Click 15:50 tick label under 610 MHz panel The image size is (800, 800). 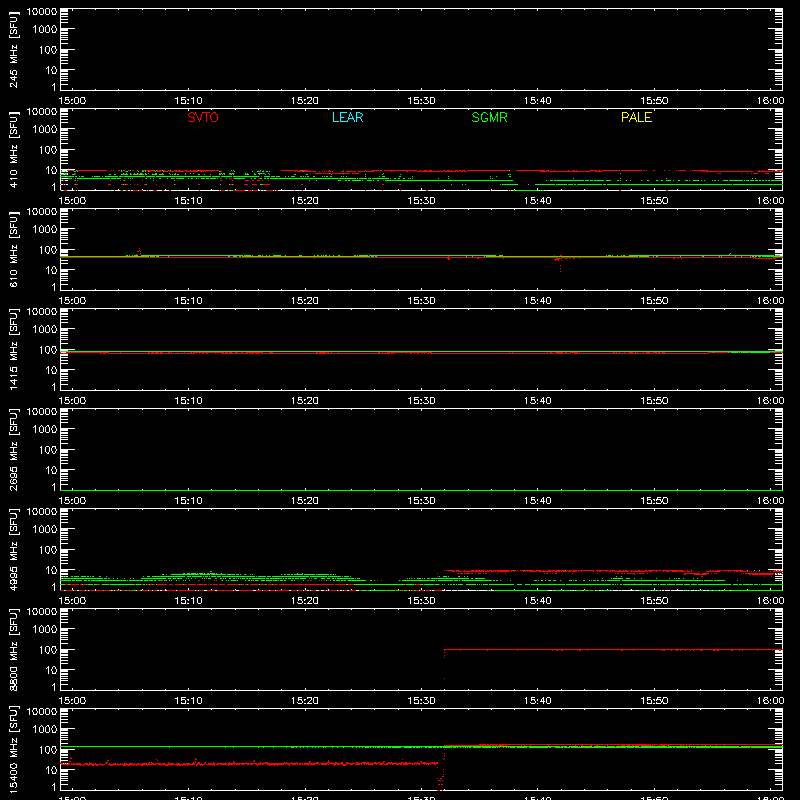(654, 301)
